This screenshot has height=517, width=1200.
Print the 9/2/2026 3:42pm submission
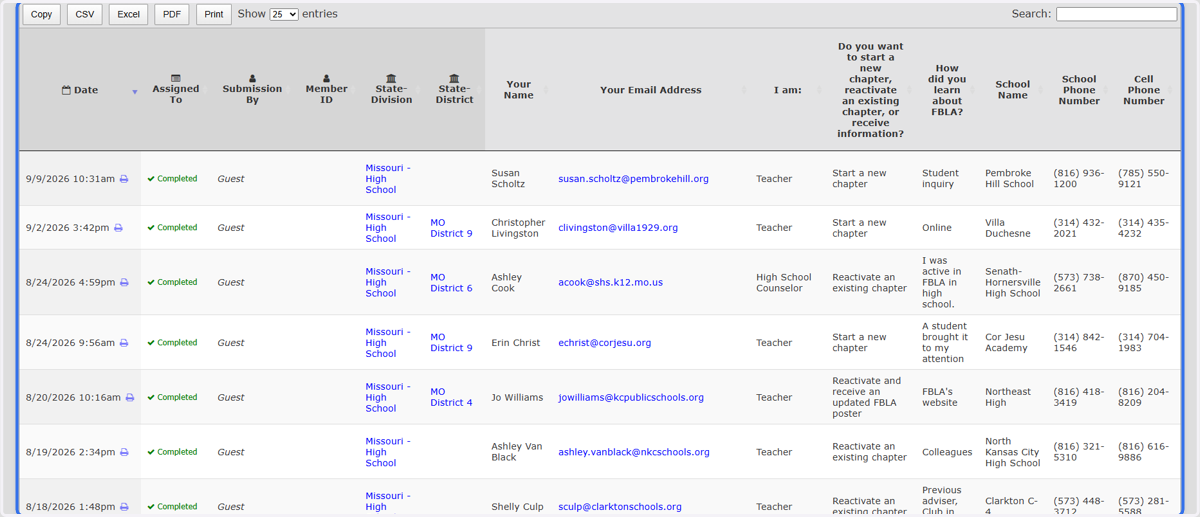point(118,228)
